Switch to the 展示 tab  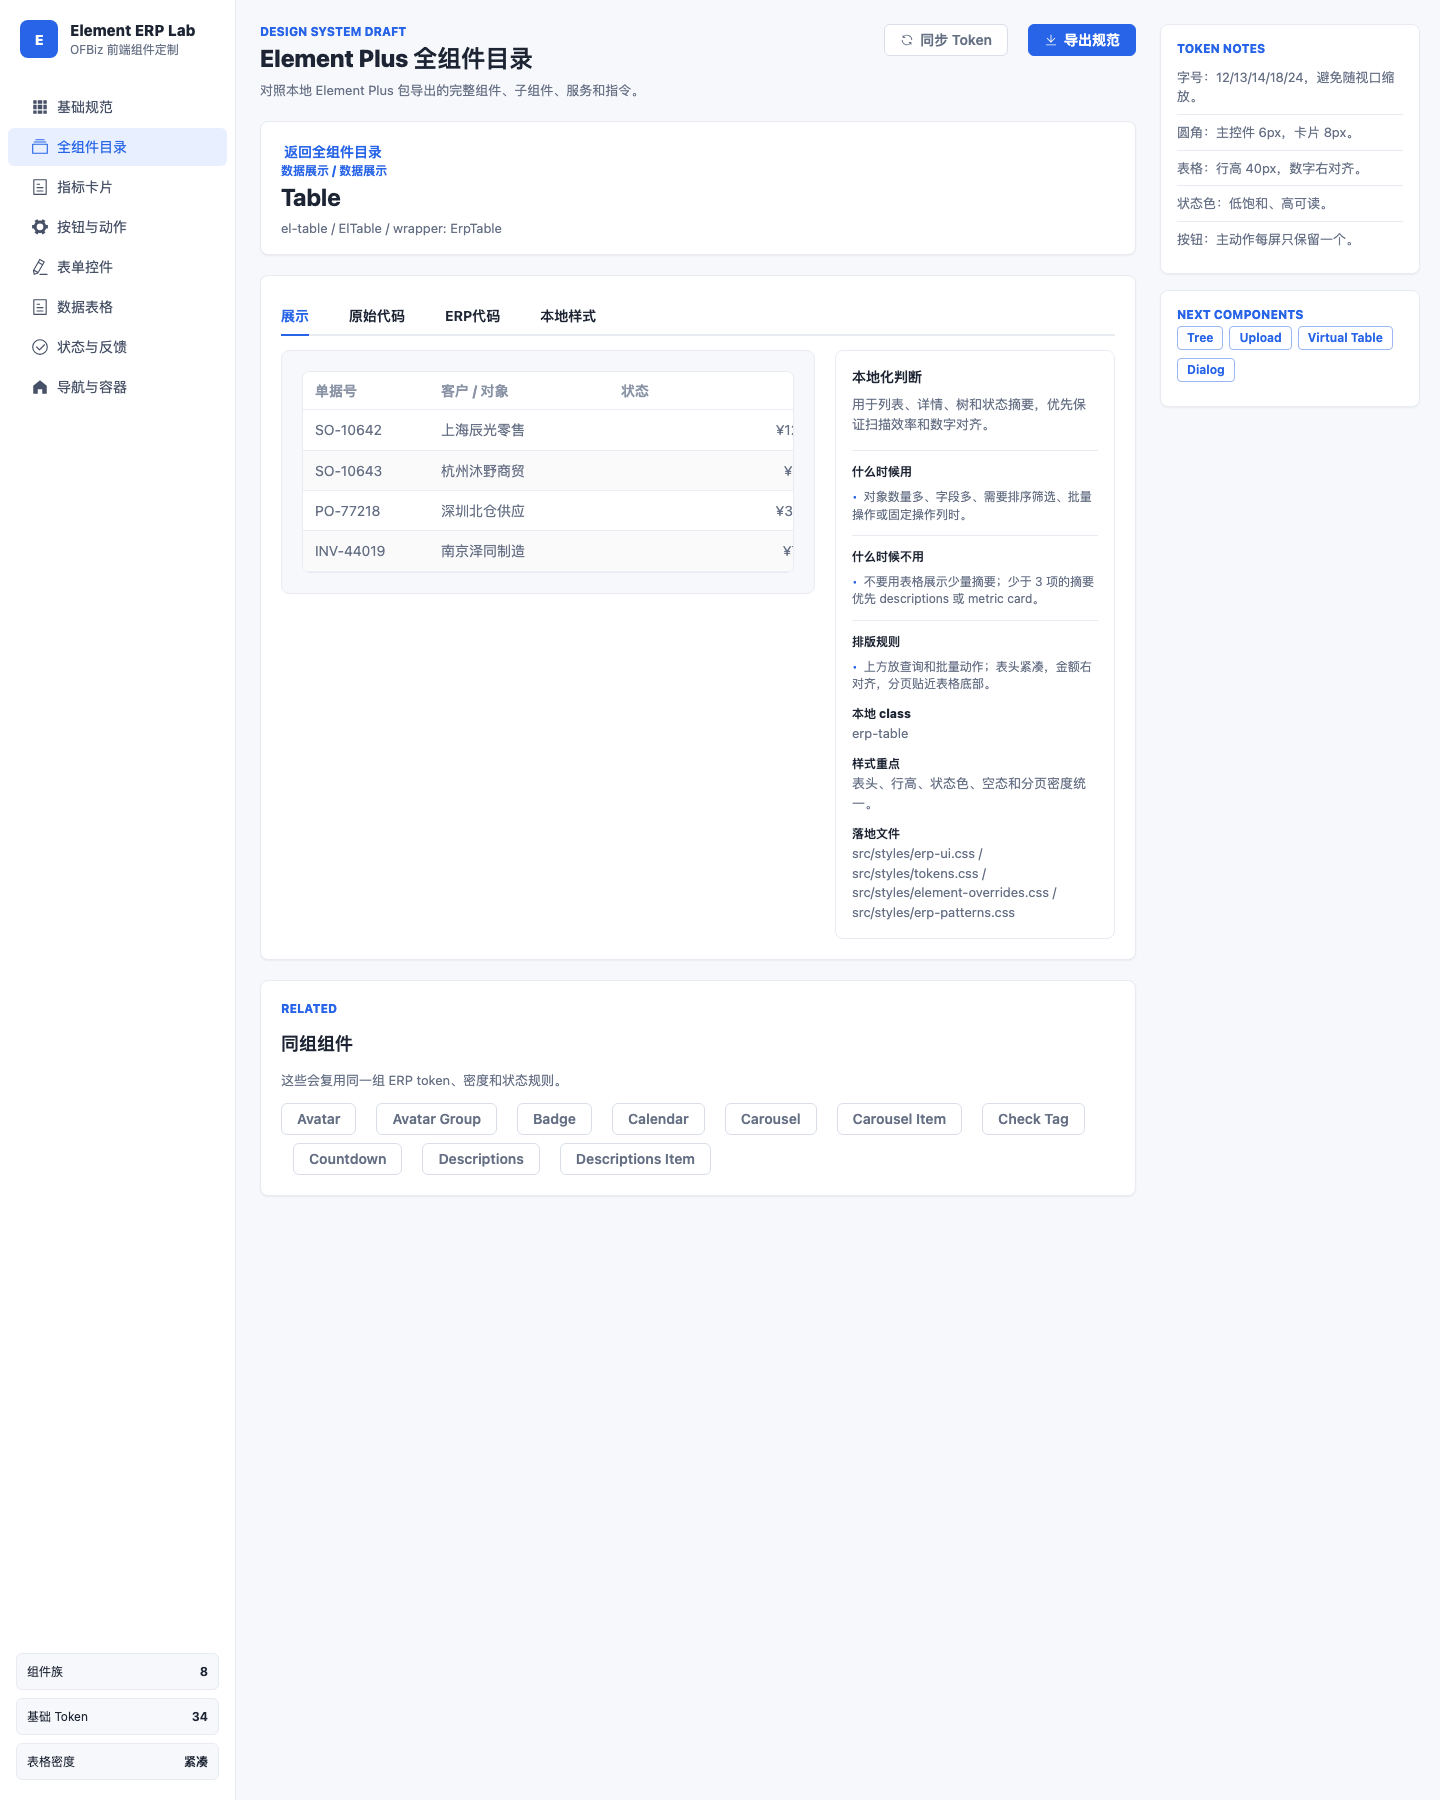click(x=295, y=316)
